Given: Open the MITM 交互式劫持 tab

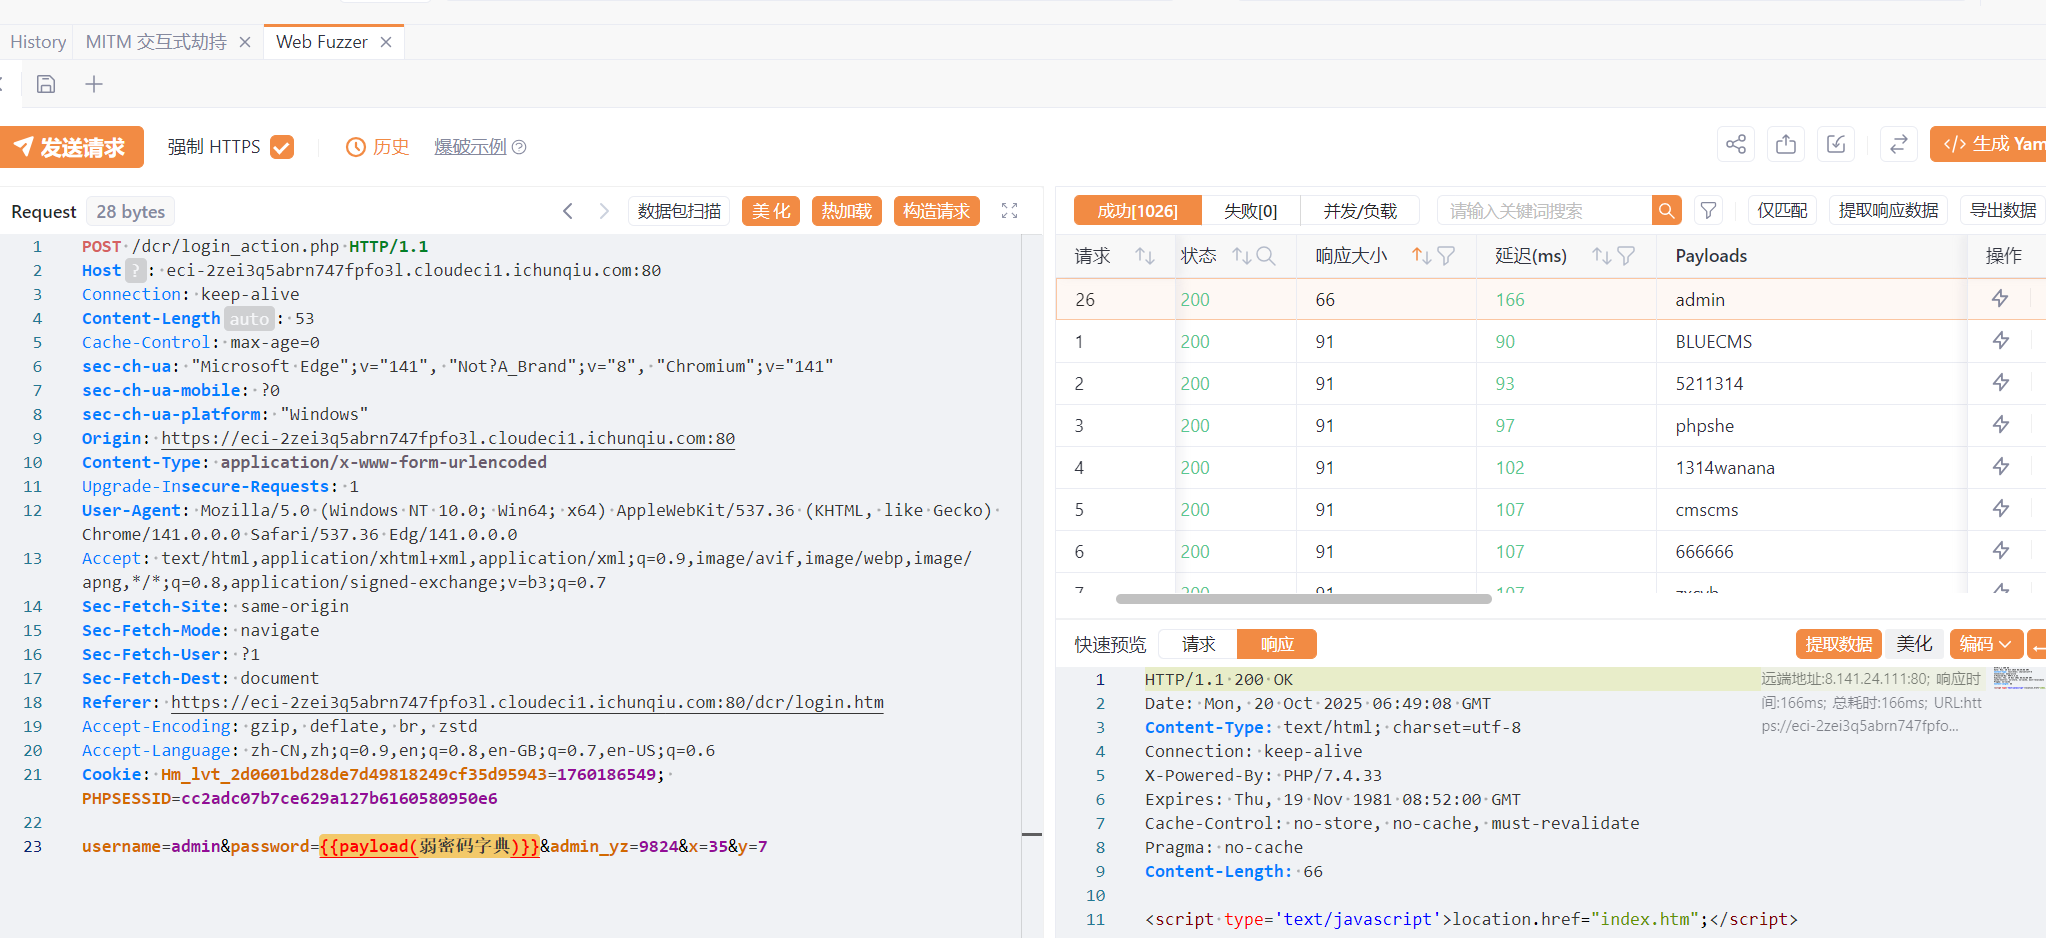Looking at the screenshot, I should click(x=156, y=42).
